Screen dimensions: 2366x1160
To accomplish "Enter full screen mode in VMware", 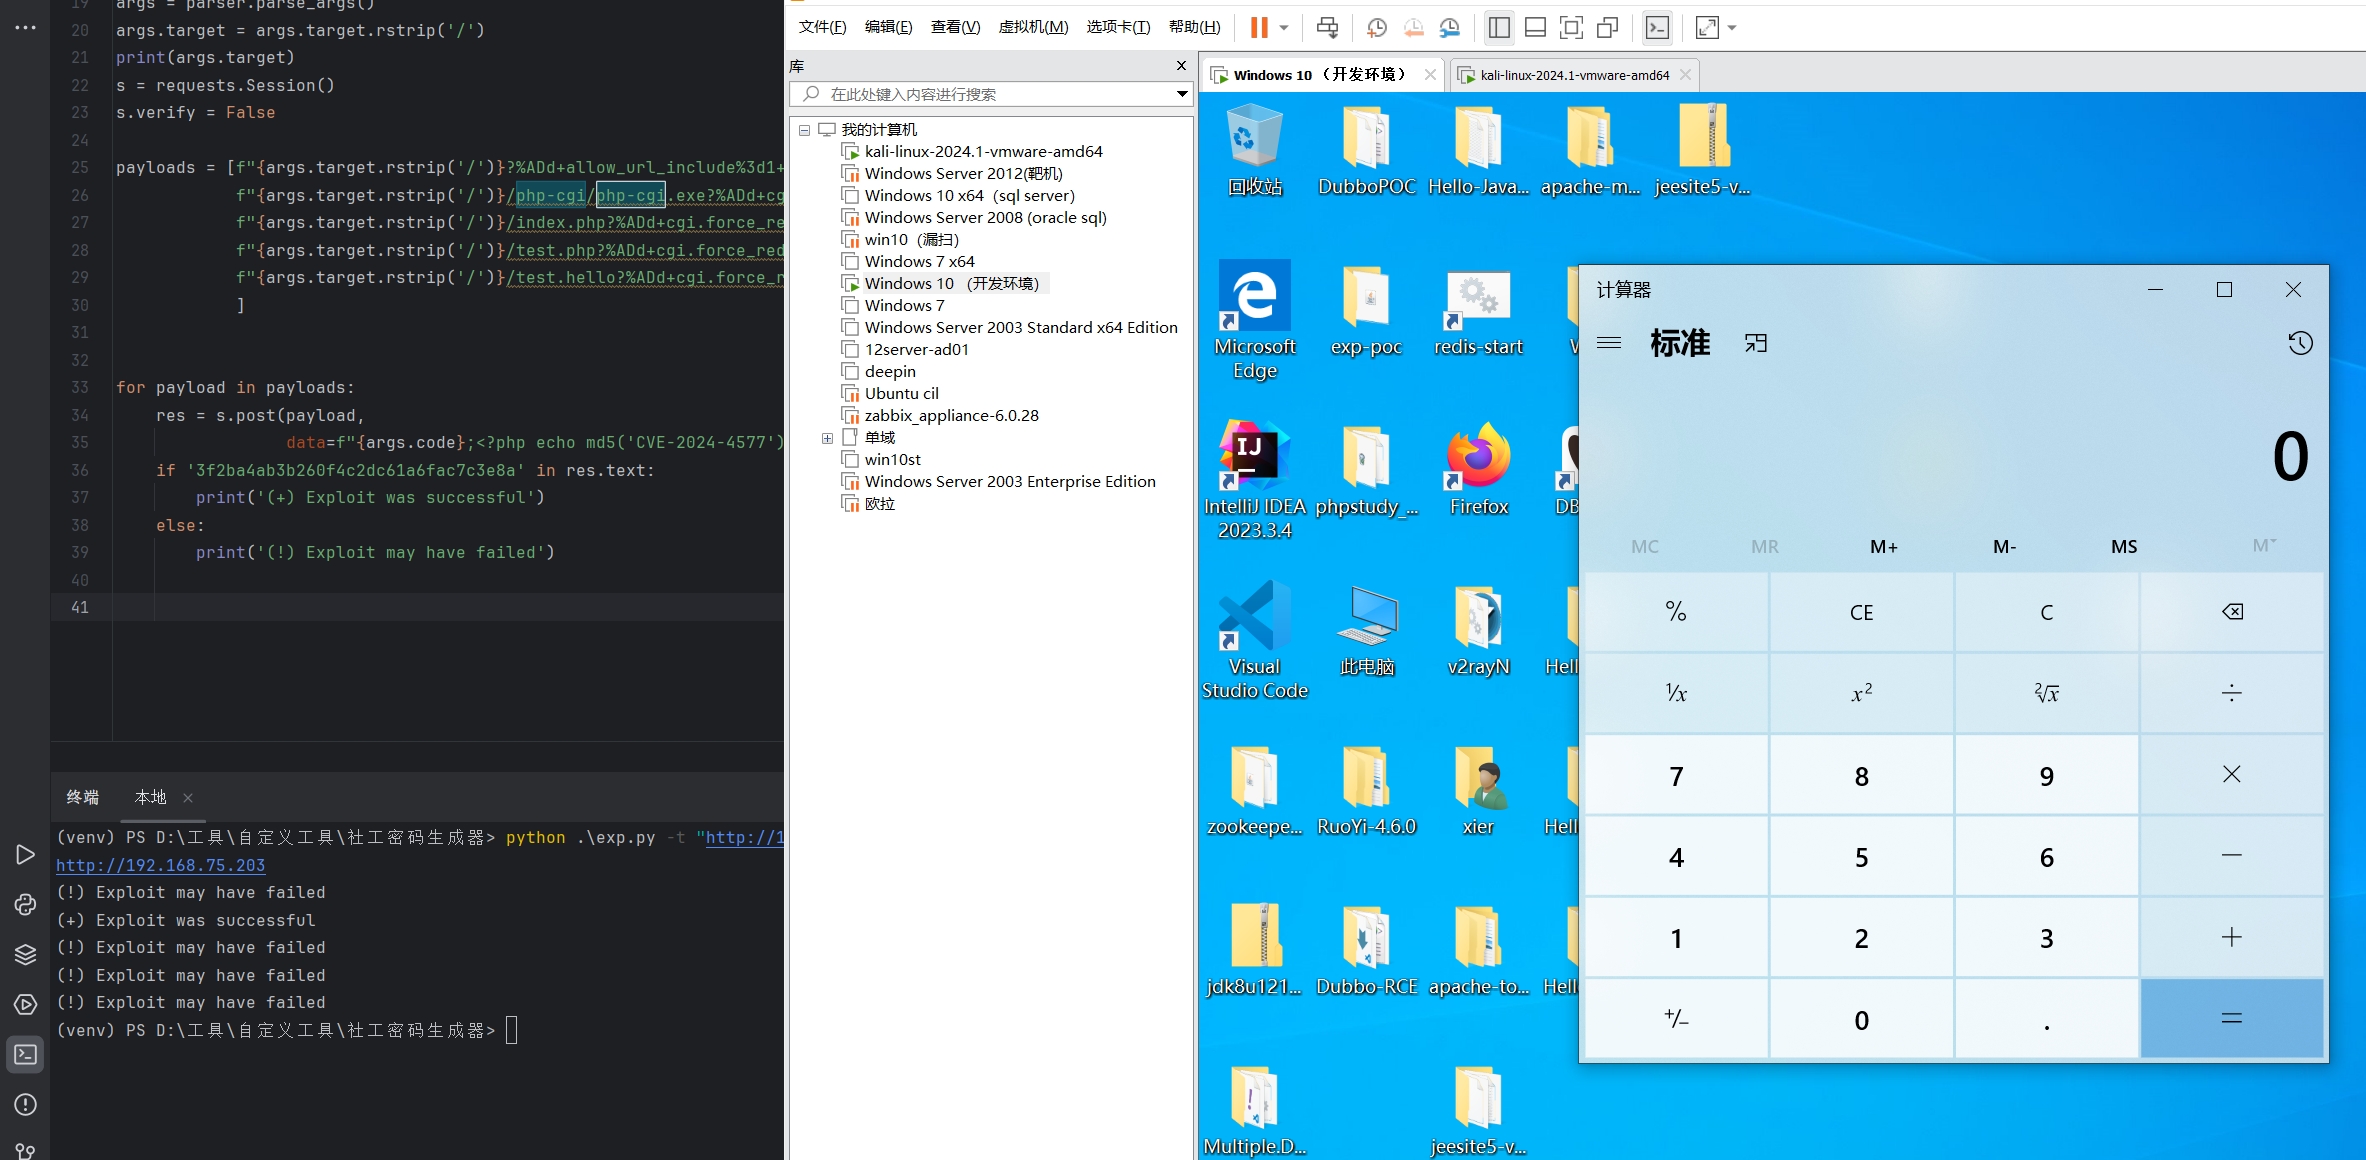I will pos(1571,28).
